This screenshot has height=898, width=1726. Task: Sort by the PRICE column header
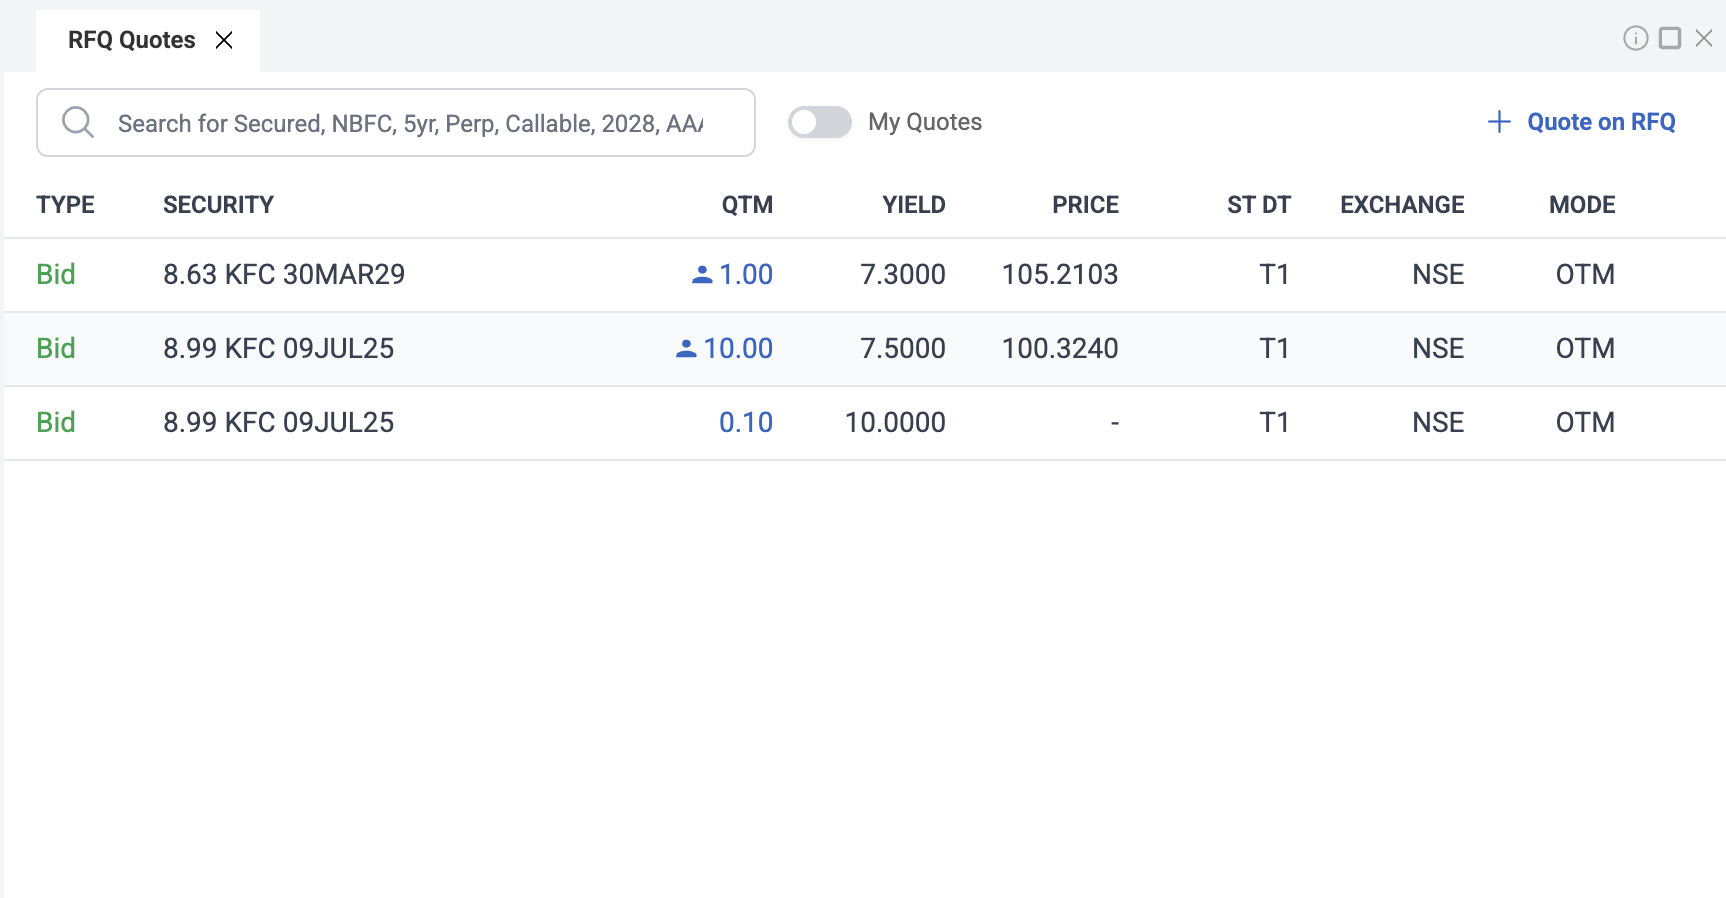coord(1085,205)
